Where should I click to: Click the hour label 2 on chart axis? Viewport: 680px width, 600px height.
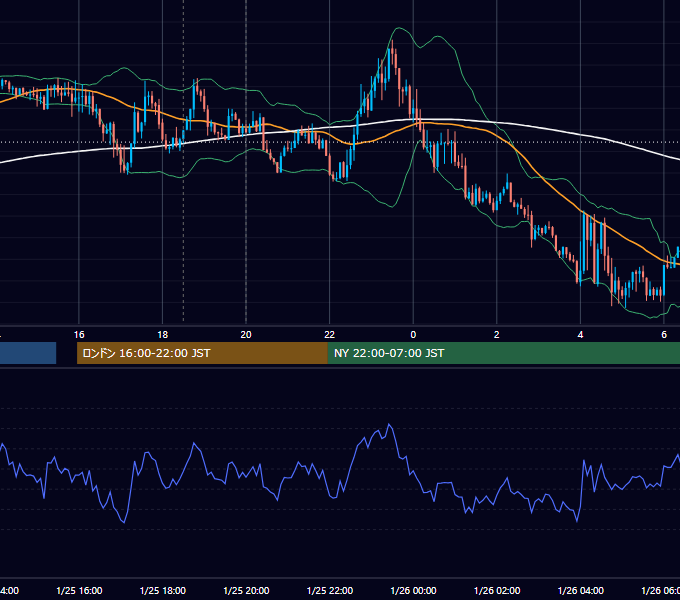click(497, 335)
